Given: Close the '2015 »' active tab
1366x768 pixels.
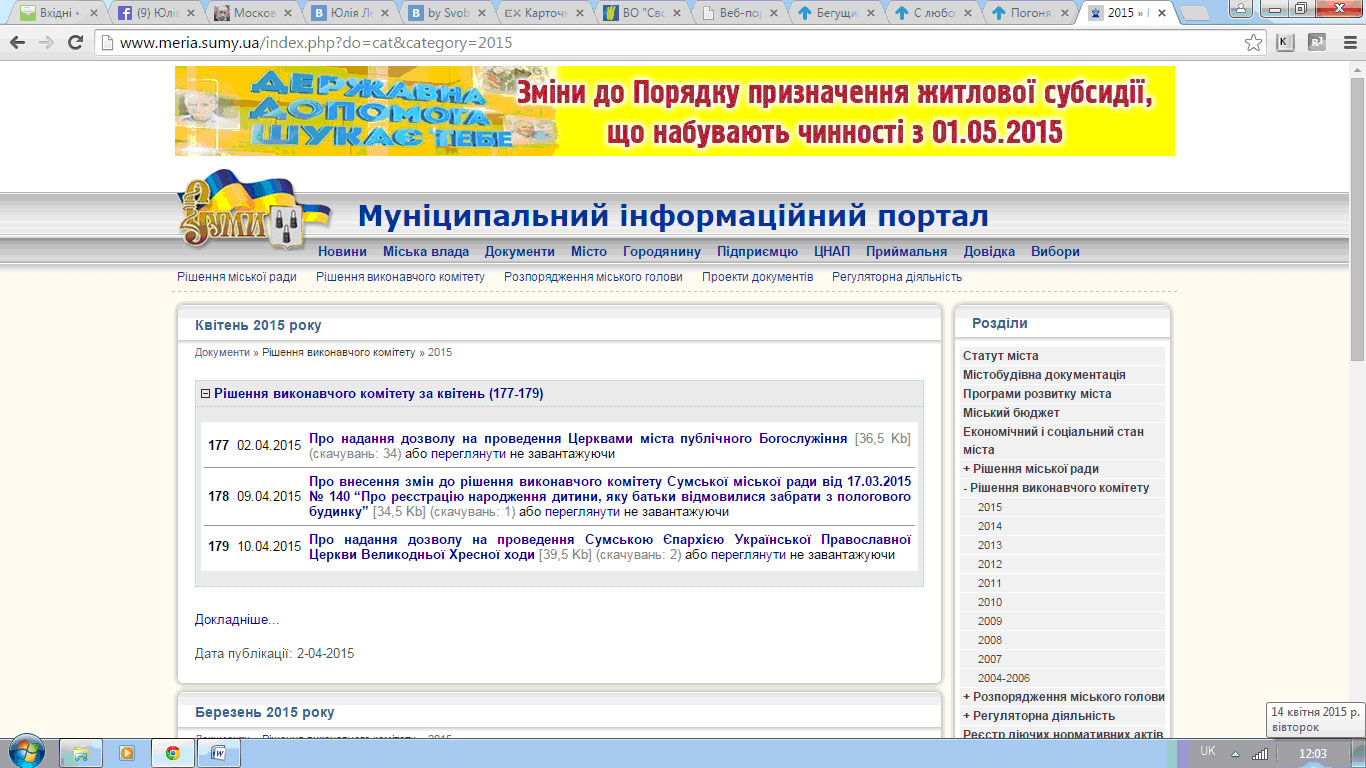Looking at the screenshot, I should click(x=1161, y=13).
